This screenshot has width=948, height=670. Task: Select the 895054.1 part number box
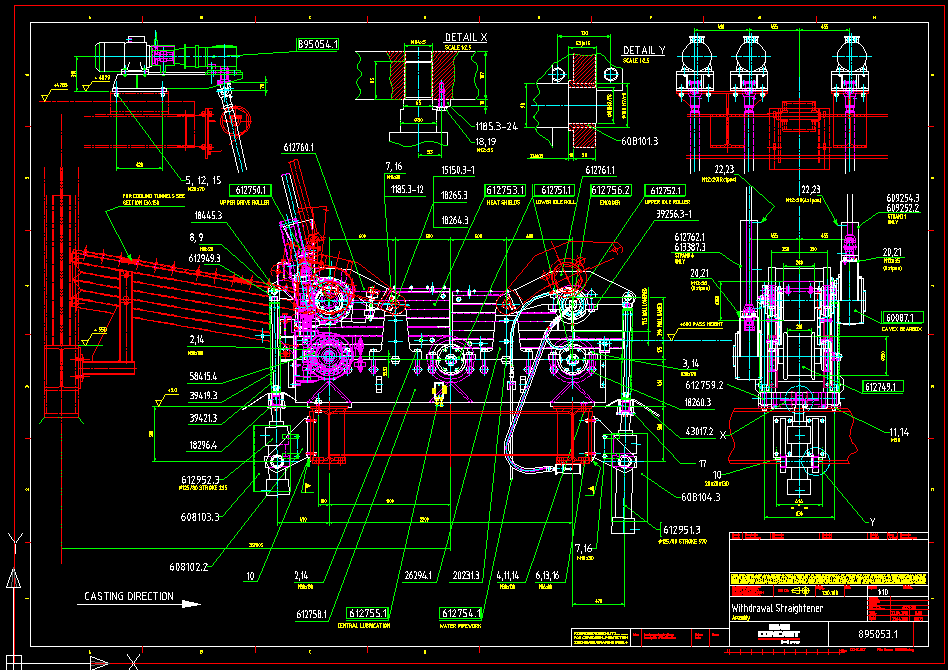coord(317,44)
